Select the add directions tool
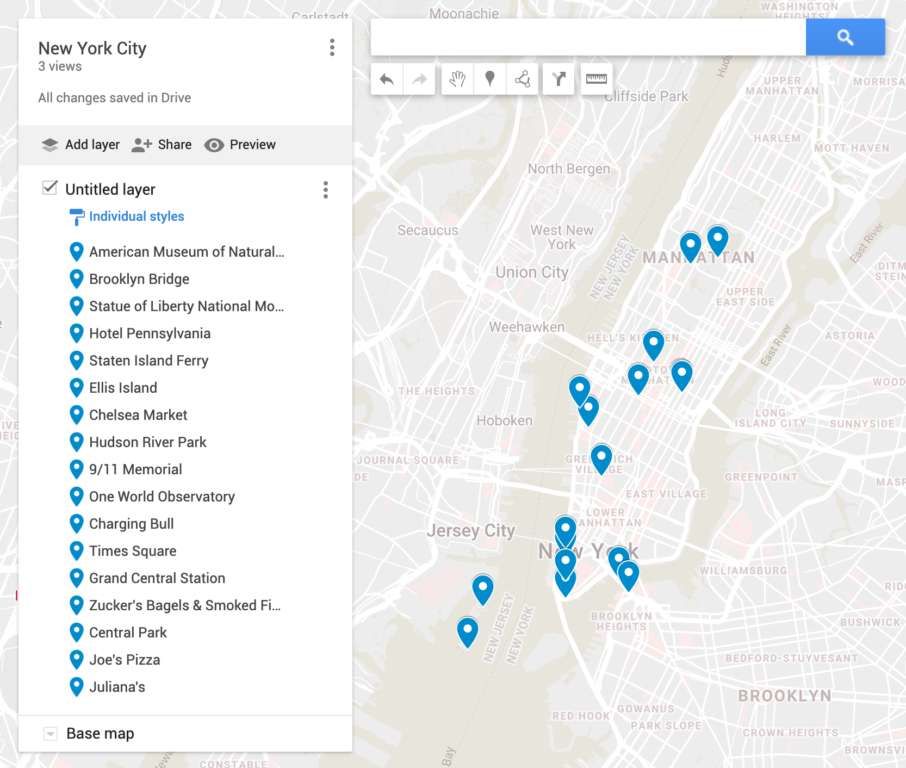Screen dimensions: 906x768 pos(558,79)
